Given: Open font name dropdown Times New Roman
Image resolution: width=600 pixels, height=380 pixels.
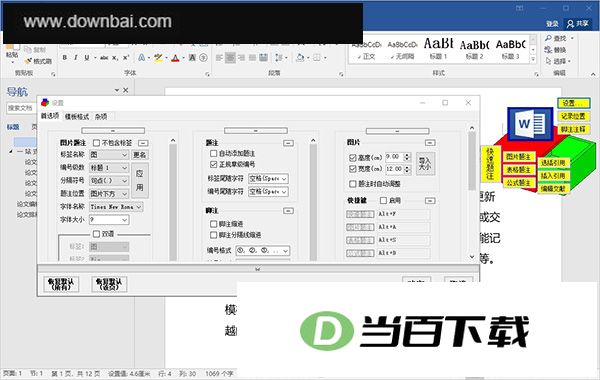Looking at the screenshot, I should [116, 207].
